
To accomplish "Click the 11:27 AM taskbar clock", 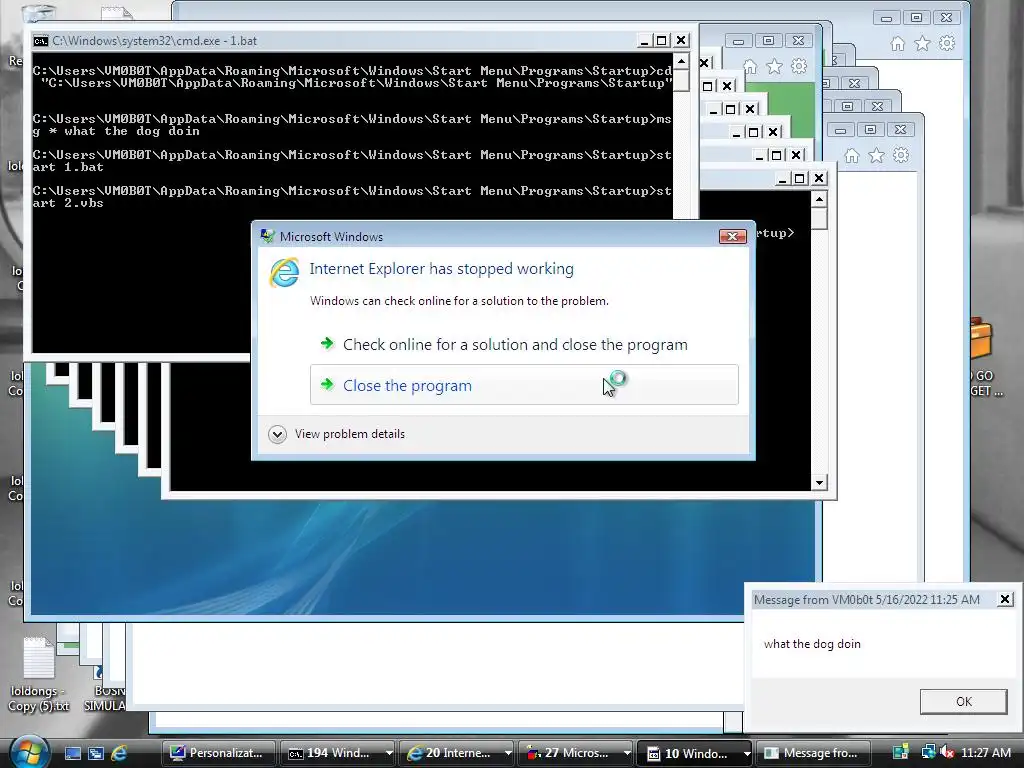I will tap(986, 753).
